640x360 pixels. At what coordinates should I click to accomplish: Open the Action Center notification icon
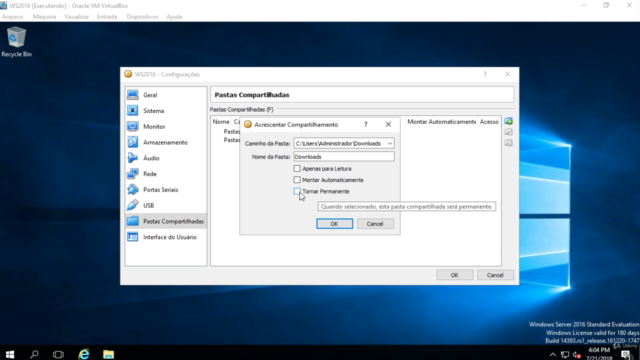click(626, 355)
